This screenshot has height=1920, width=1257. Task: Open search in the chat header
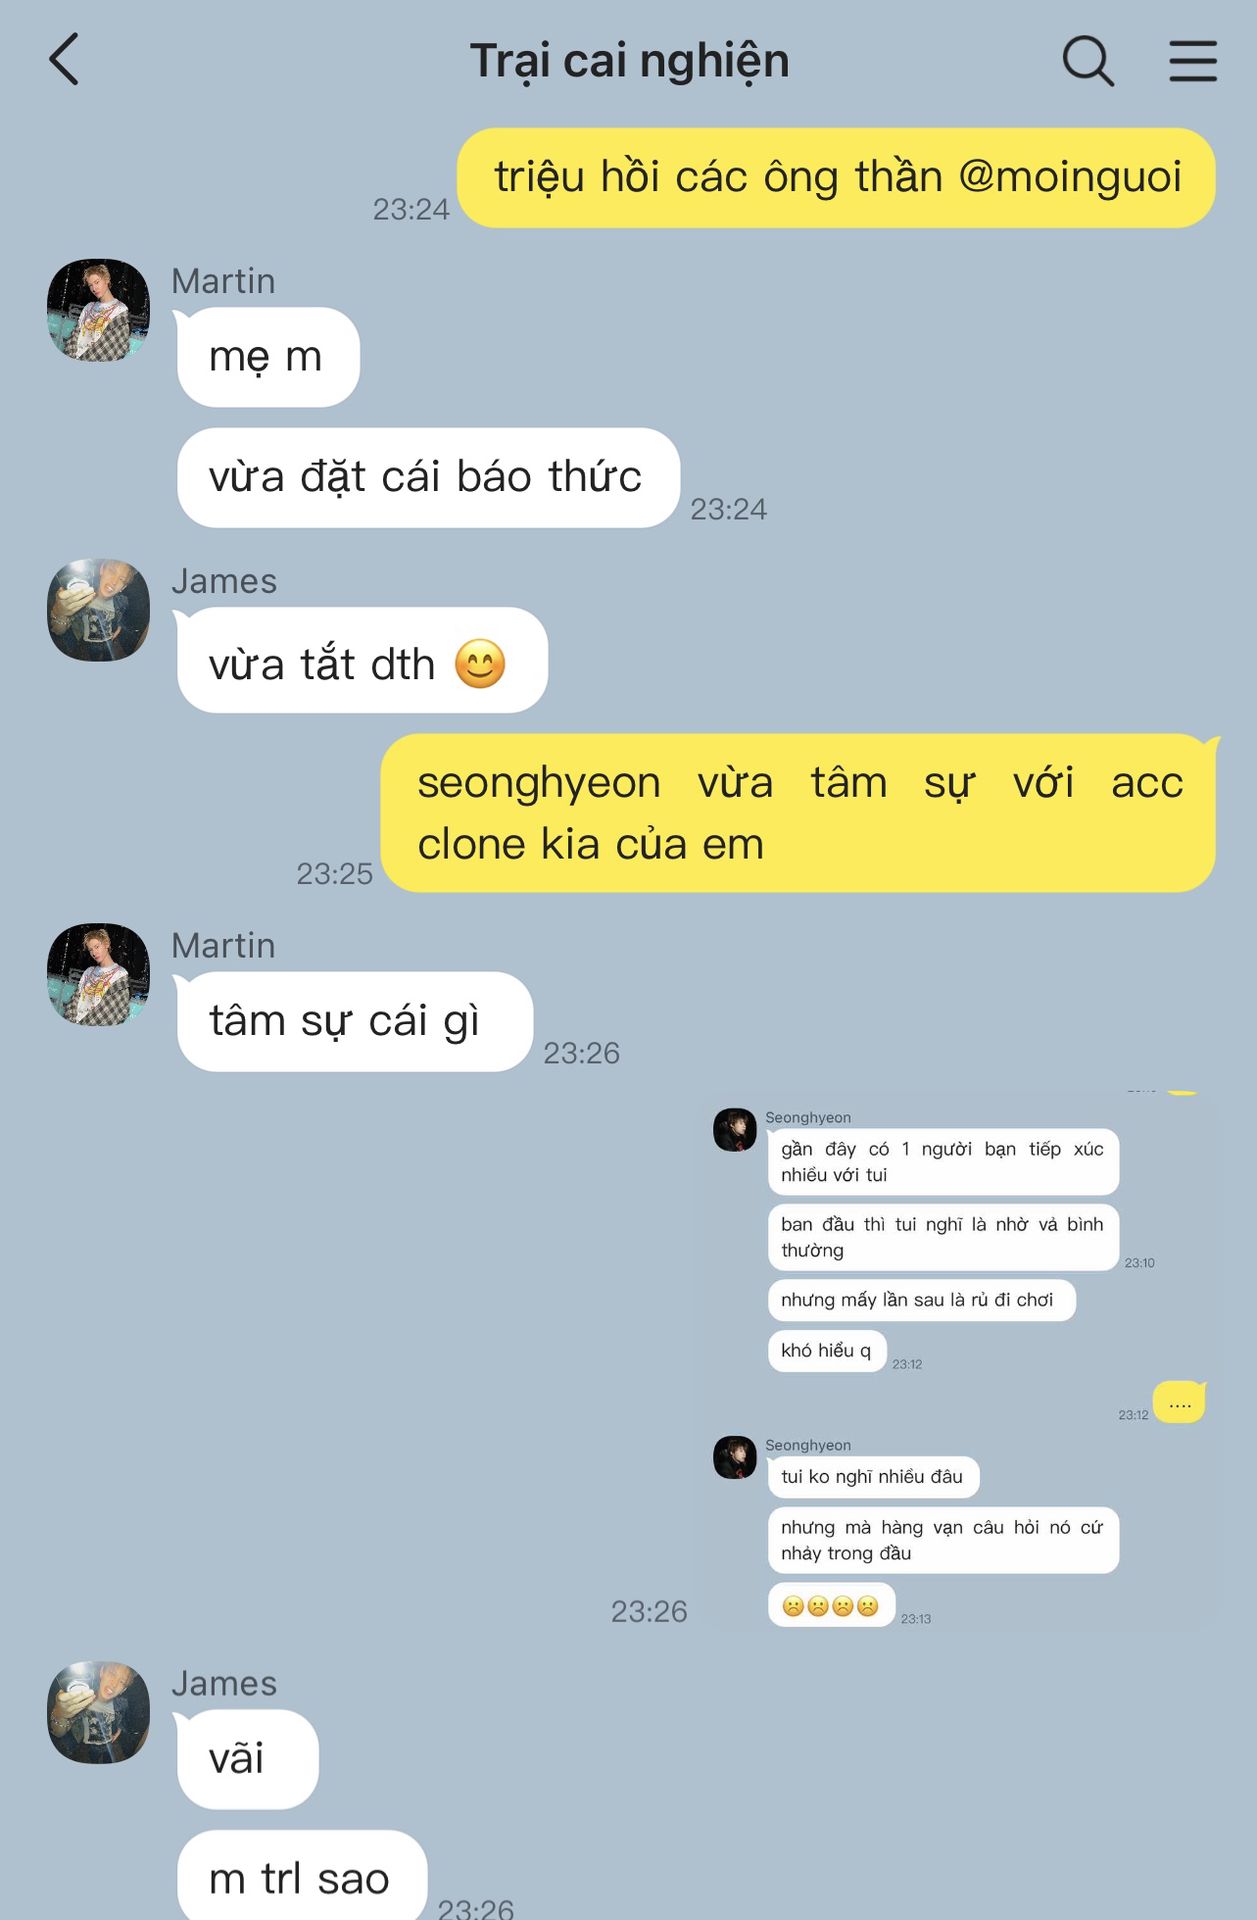(1088, 61)
